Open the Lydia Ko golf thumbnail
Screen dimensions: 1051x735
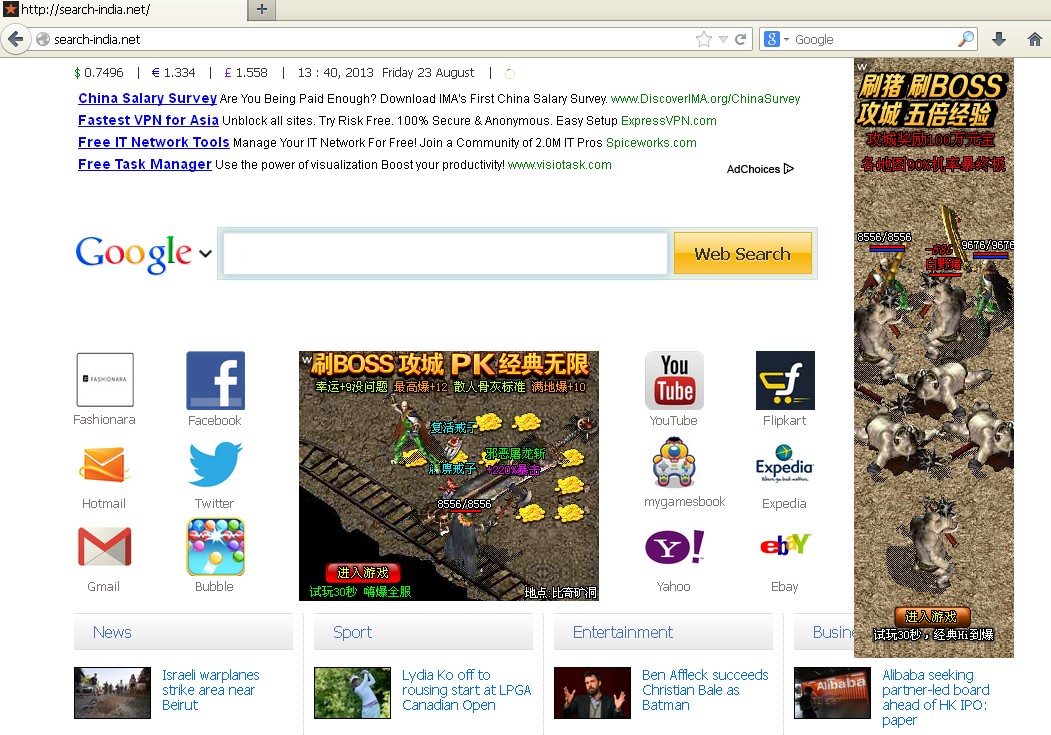353,693
